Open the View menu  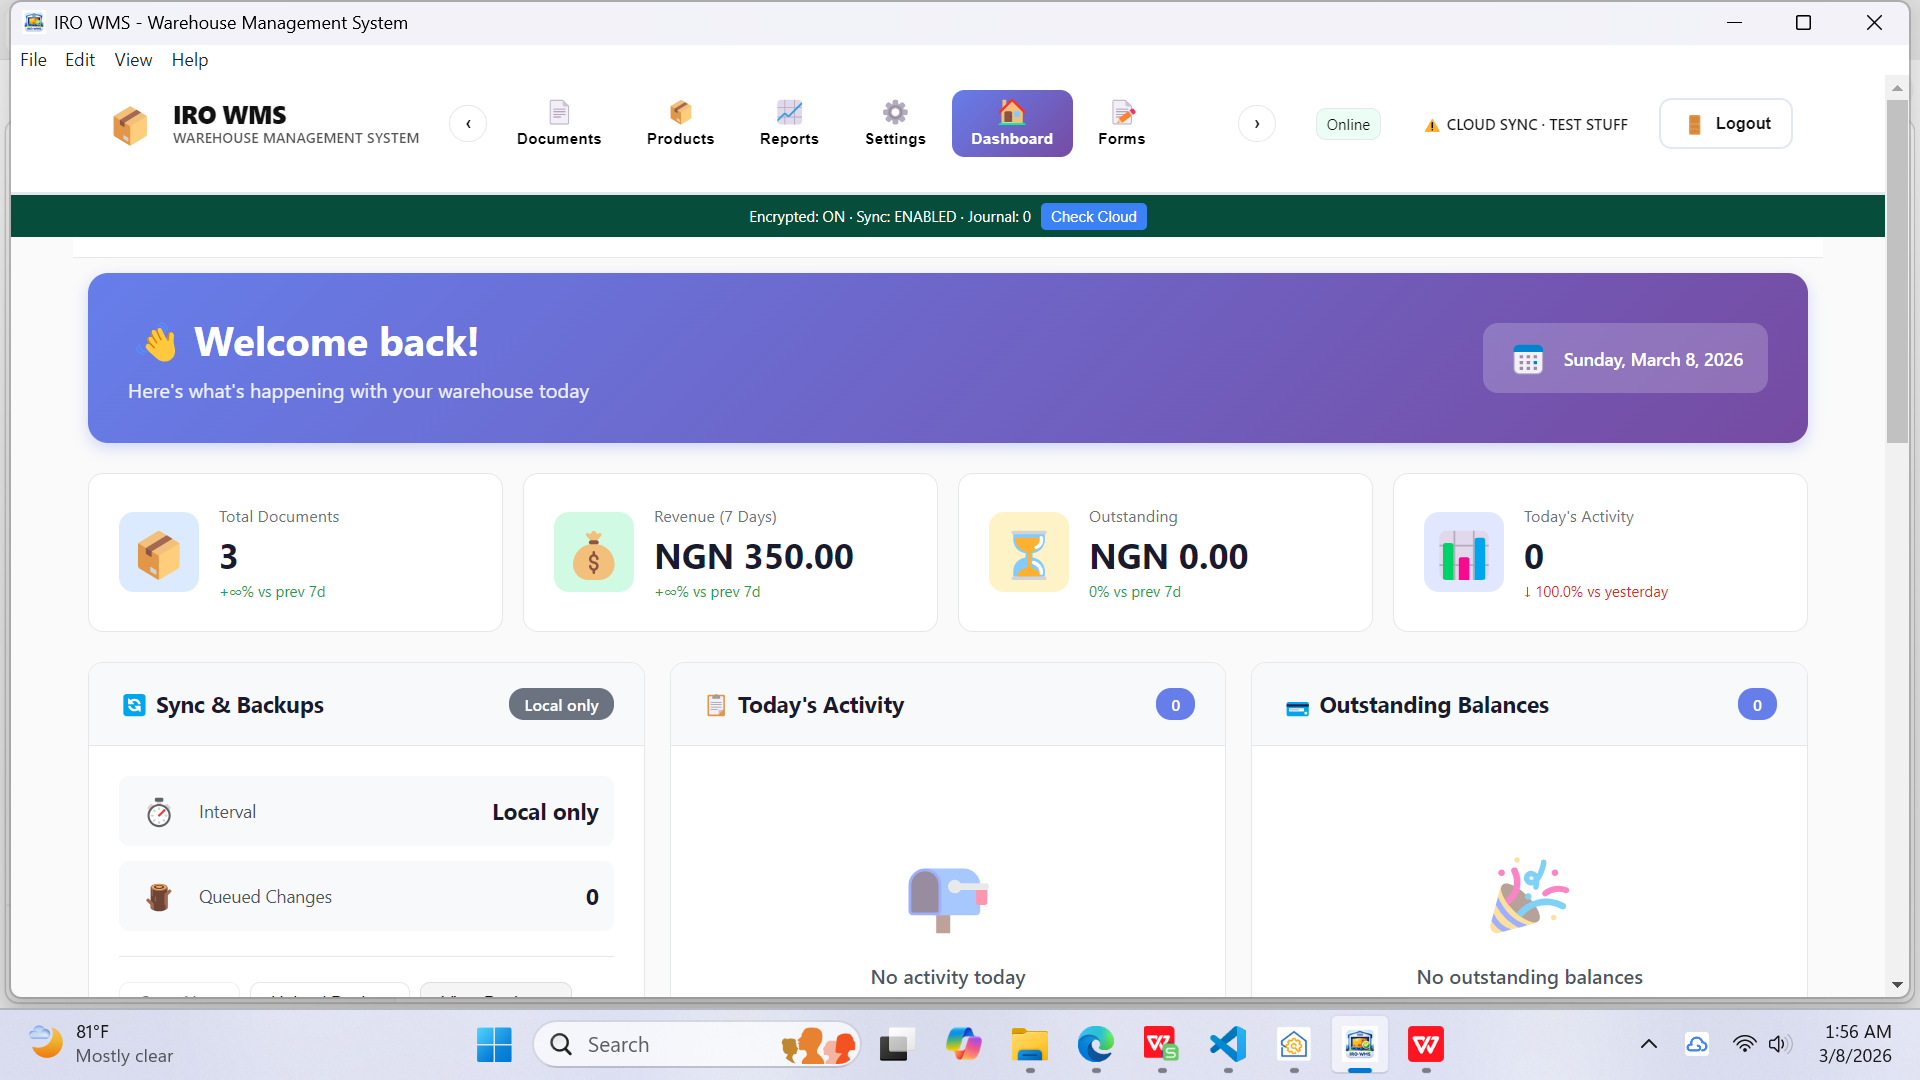[133, 59]
